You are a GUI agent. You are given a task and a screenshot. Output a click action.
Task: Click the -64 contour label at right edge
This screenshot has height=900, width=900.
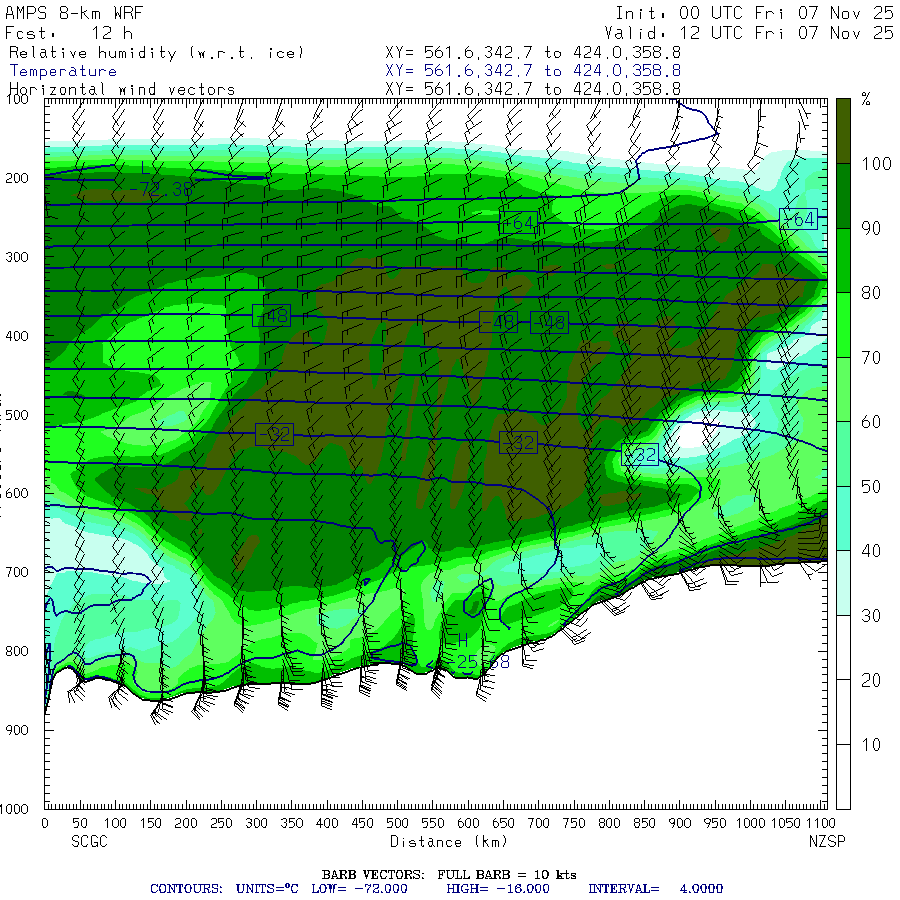[798, 219]
